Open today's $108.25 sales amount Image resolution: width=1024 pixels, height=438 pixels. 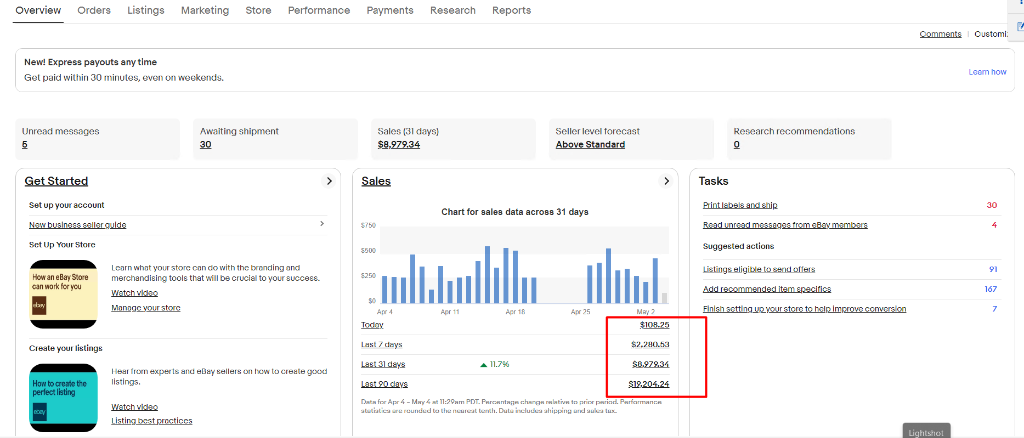pos(654,325)
